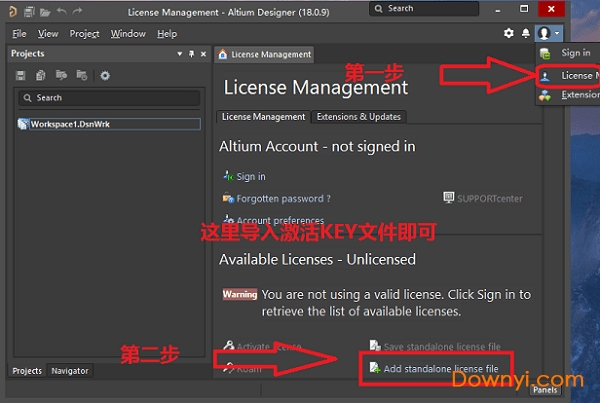This screenshot has height=403, width=600.
Task: Click the Projects panel settings gear icon
Action: point(105,75)
